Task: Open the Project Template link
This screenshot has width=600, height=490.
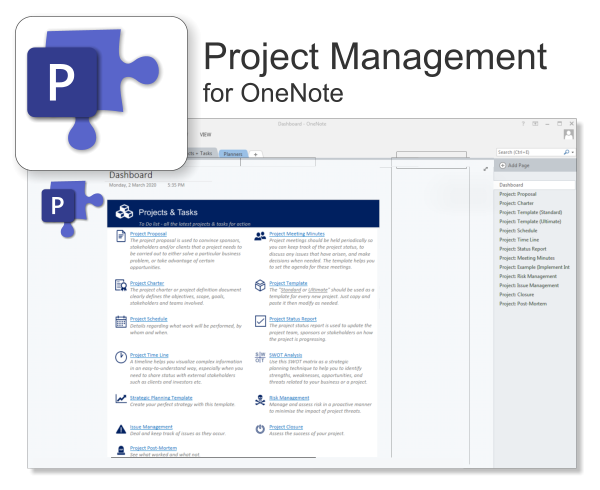Action: [288, 283]
